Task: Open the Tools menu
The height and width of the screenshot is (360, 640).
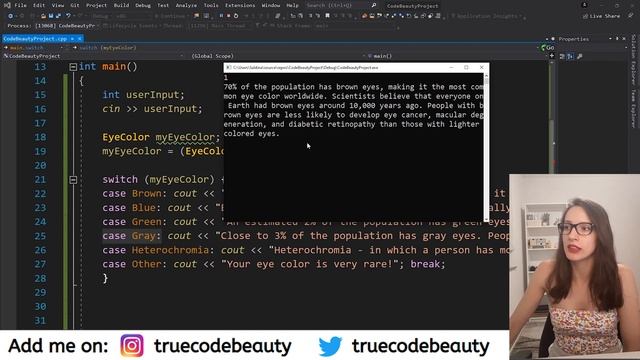Action: pyautogui.click(x=211, y=5)
